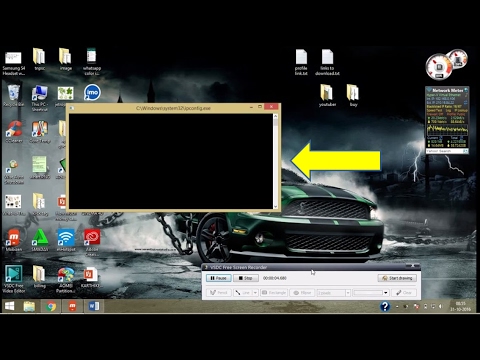The image size is (480, 360).
Task: Open the pixel width combo box
Action: pyautogui.click(x=333, y=292)
